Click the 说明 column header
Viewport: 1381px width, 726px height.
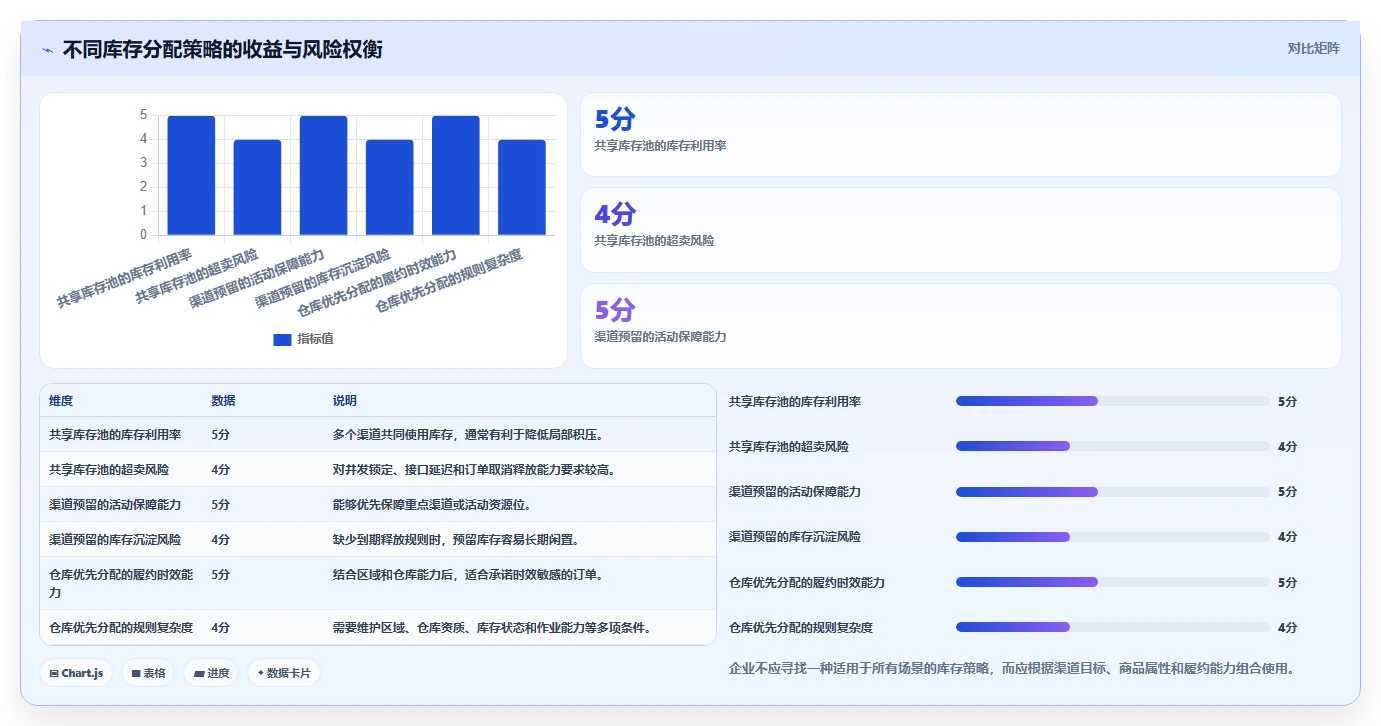[345, 401]
